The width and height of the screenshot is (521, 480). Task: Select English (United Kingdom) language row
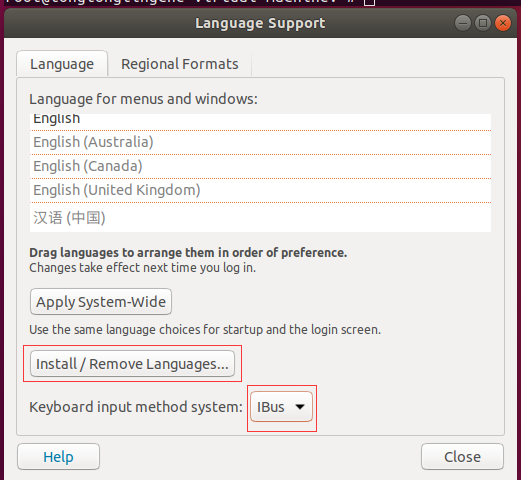260,190
